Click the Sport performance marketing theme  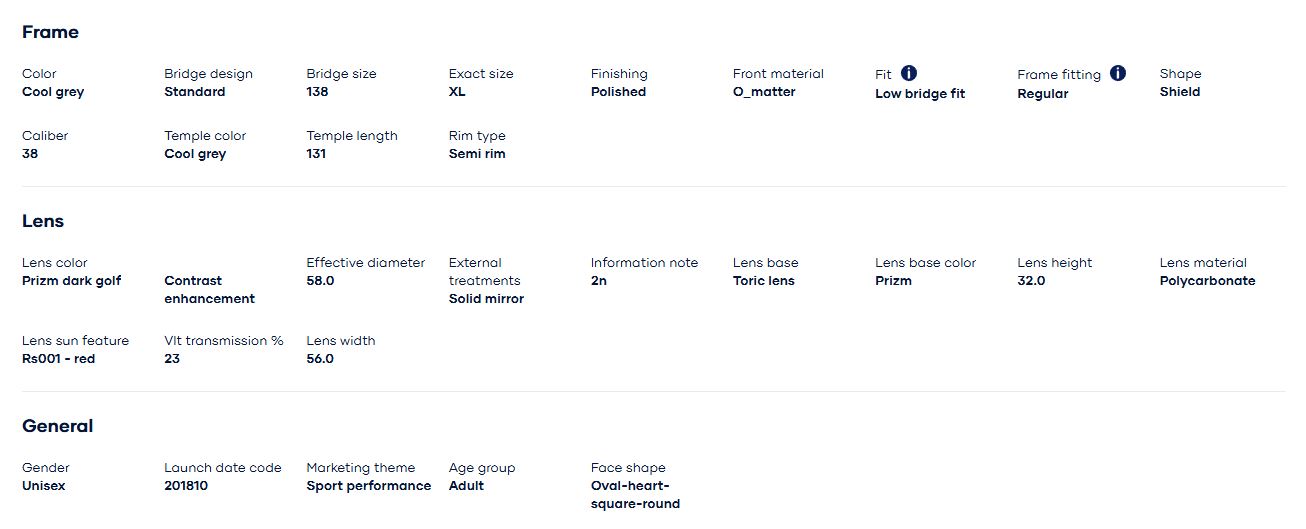(x=368, y=486)
